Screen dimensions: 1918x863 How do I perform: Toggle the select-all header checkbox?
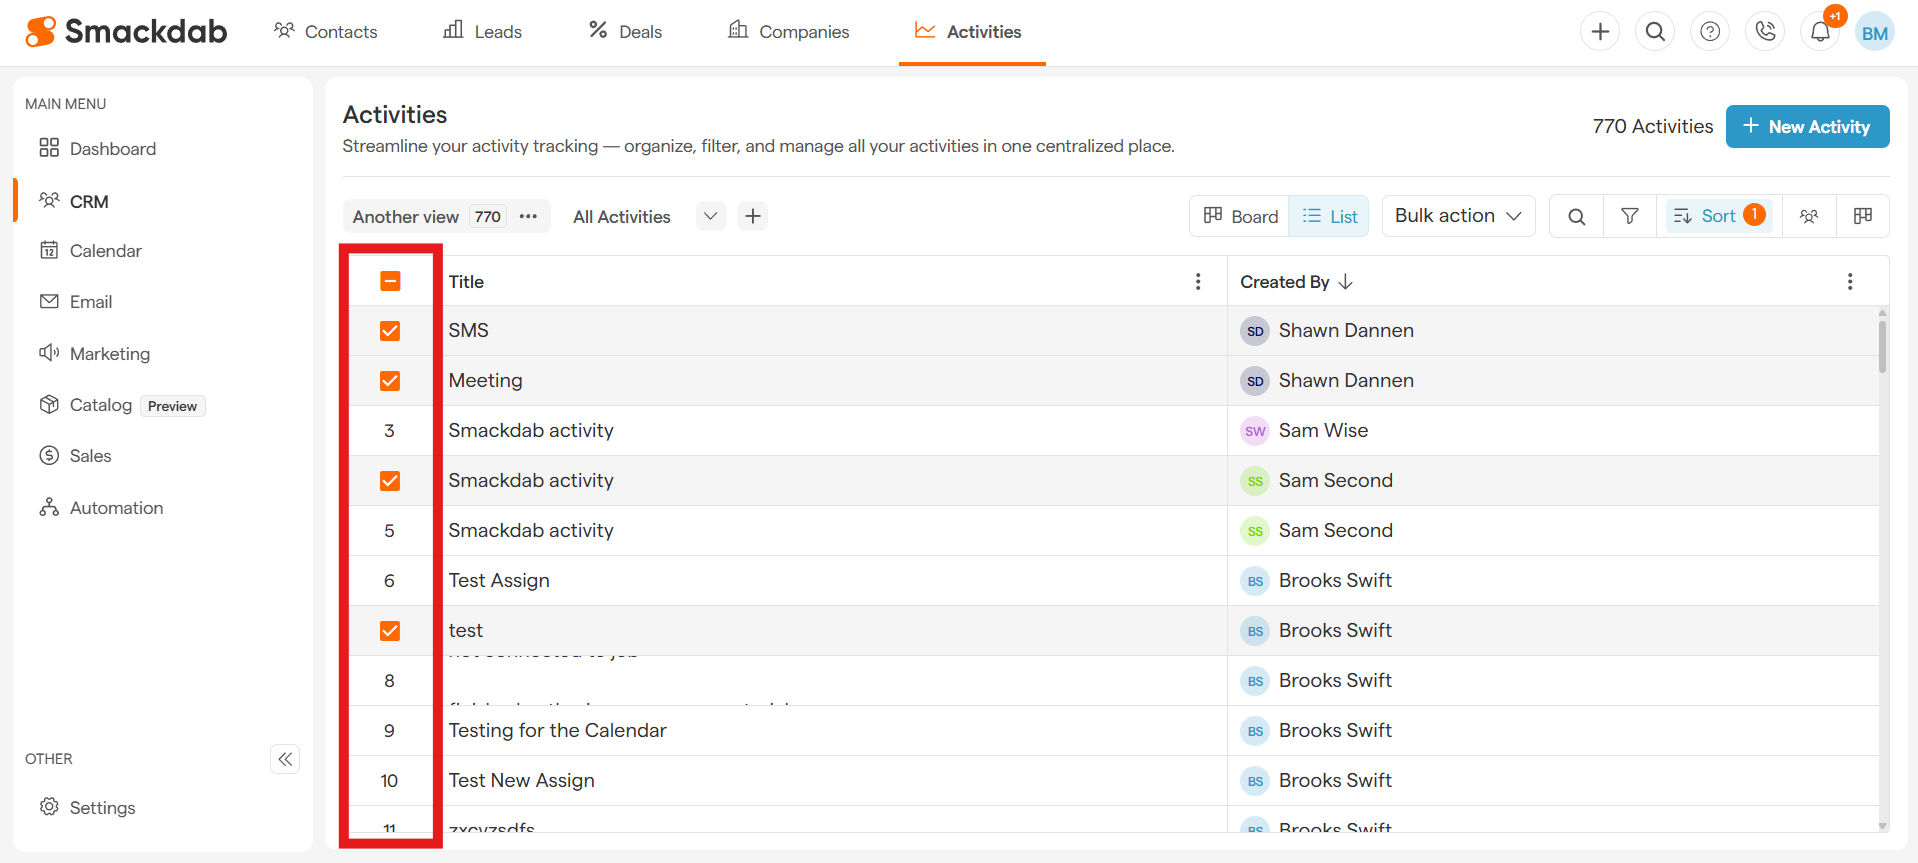point(390,282)
